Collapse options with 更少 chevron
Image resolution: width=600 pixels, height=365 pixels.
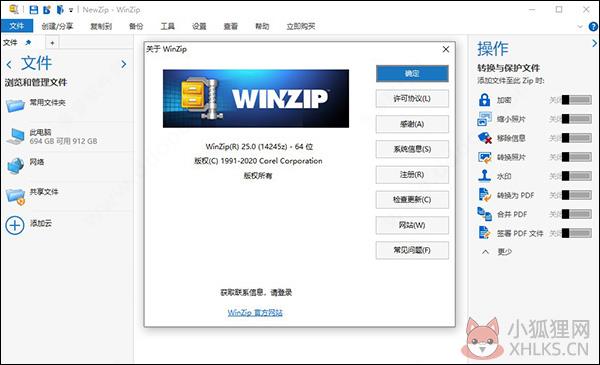(x=486, y=252)
